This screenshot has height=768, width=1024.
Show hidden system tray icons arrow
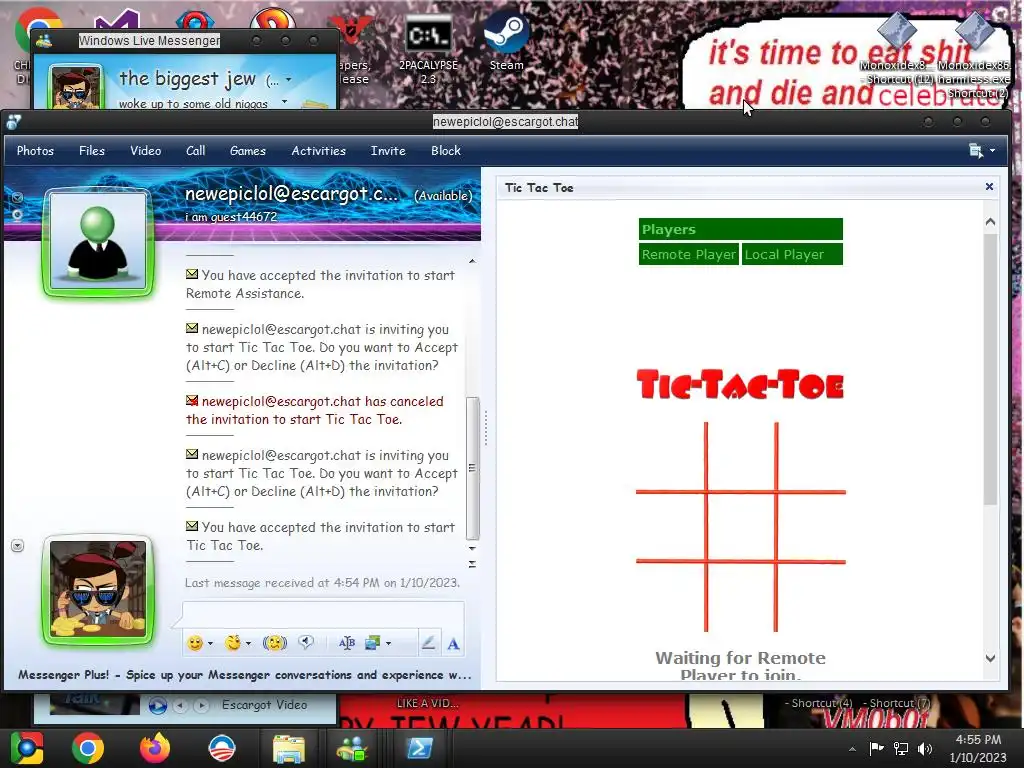point(852,749)
